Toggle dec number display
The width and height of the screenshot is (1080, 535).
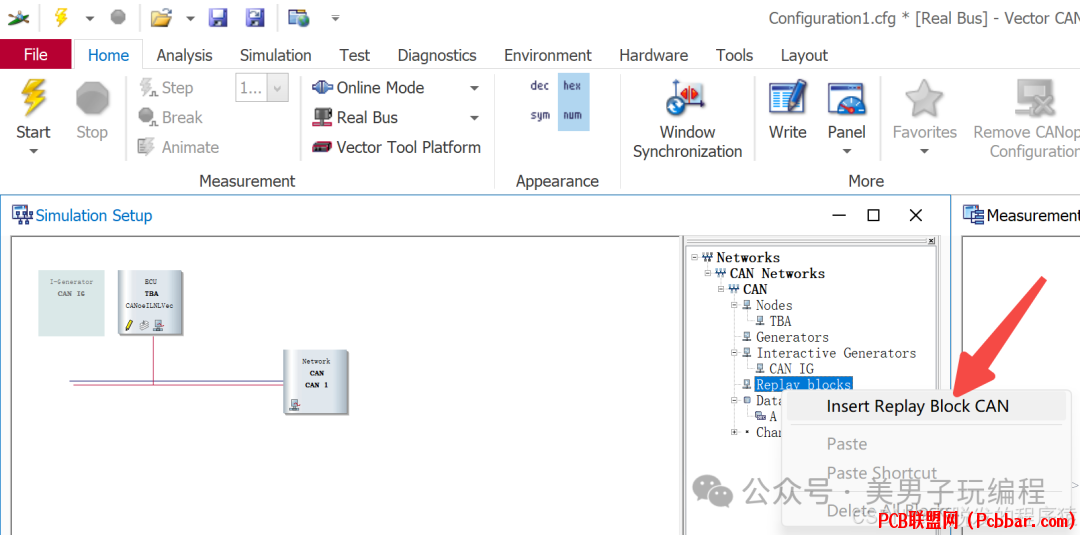tap(540, 86)
